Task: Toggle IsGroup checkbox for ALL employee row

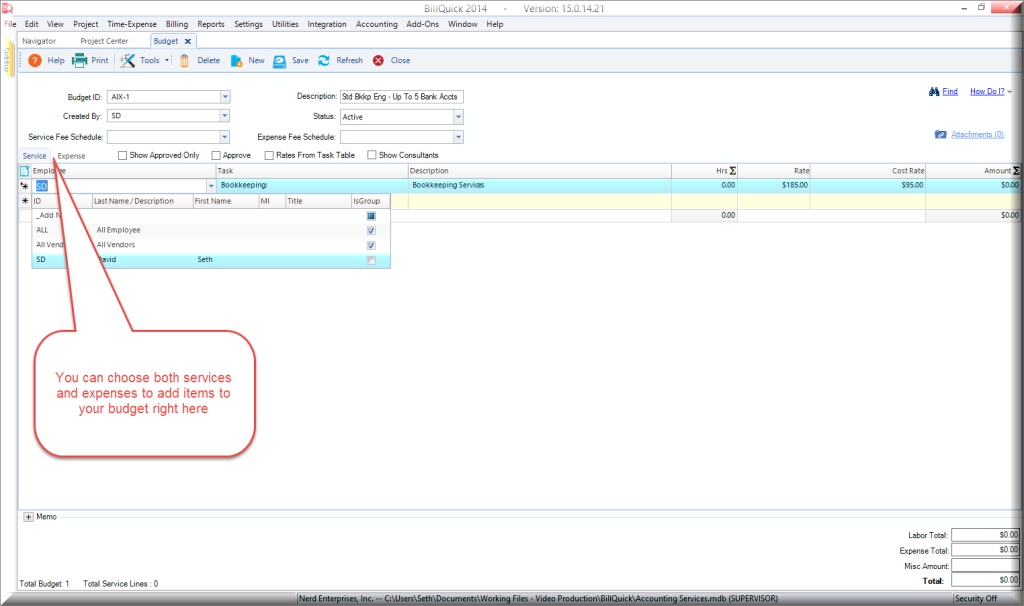Action: click(x=371, y=231)
